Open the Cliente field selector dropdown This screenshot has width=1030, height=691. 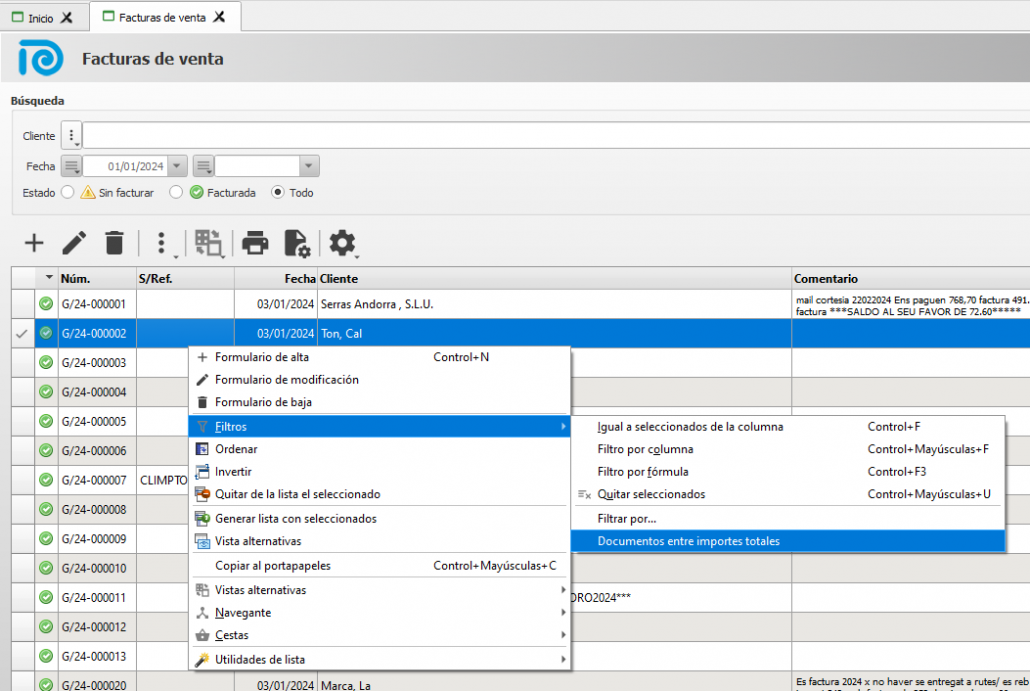pyautogui.click(x=71, y=136)
